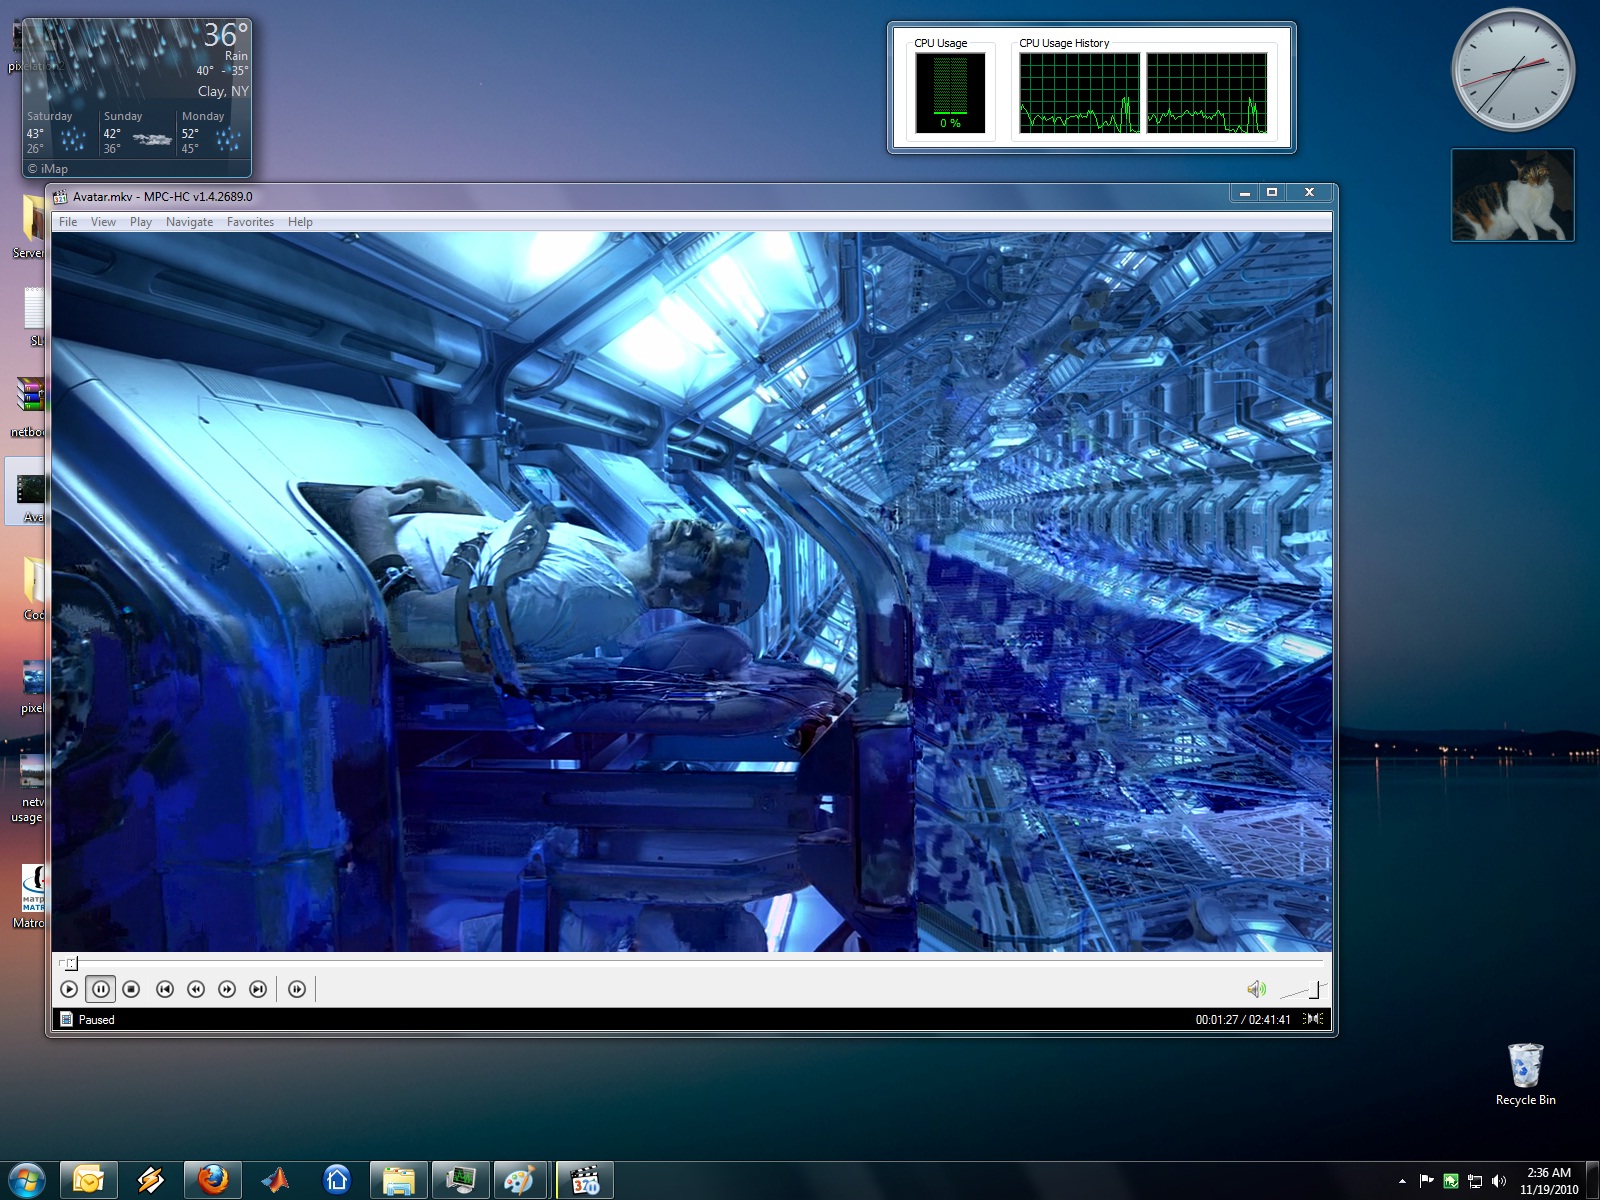This screenshot has width=1600, height=1200.
Task: Toggle the Pause button
Action: 101,989
